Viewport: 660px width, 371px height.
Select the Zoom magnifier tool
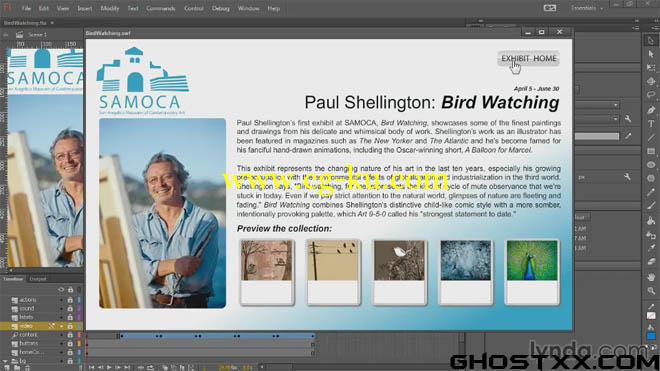click(651, 291)
